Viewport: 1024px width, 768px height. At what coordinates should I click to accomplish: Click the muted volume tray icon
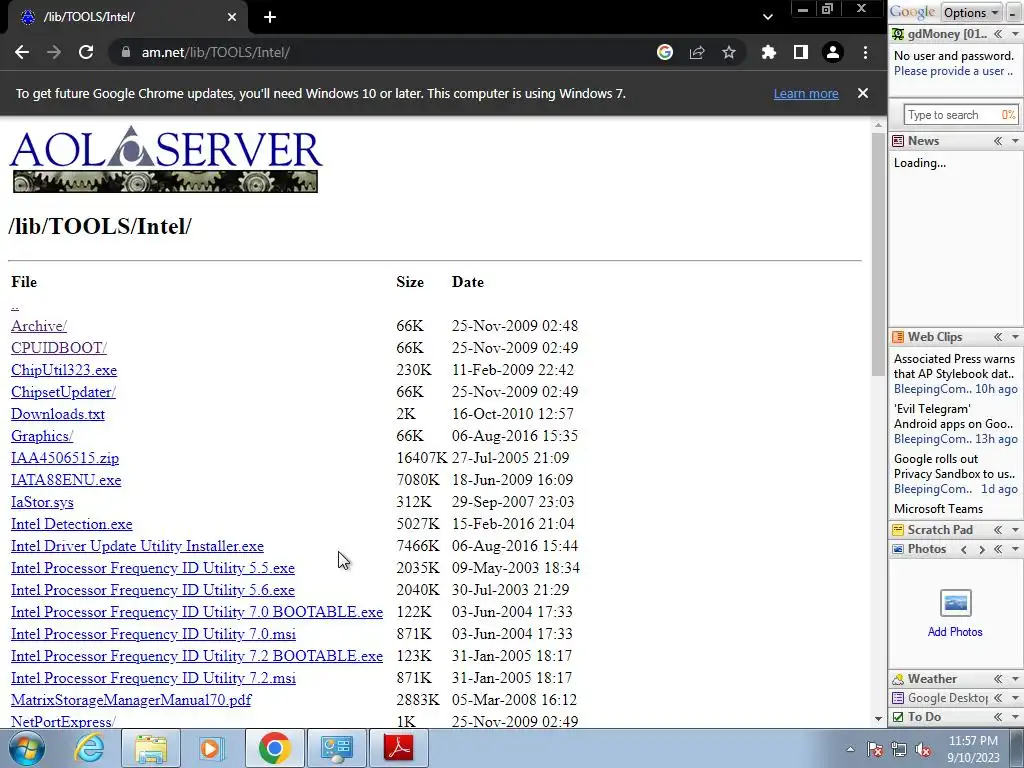point(923,750)
